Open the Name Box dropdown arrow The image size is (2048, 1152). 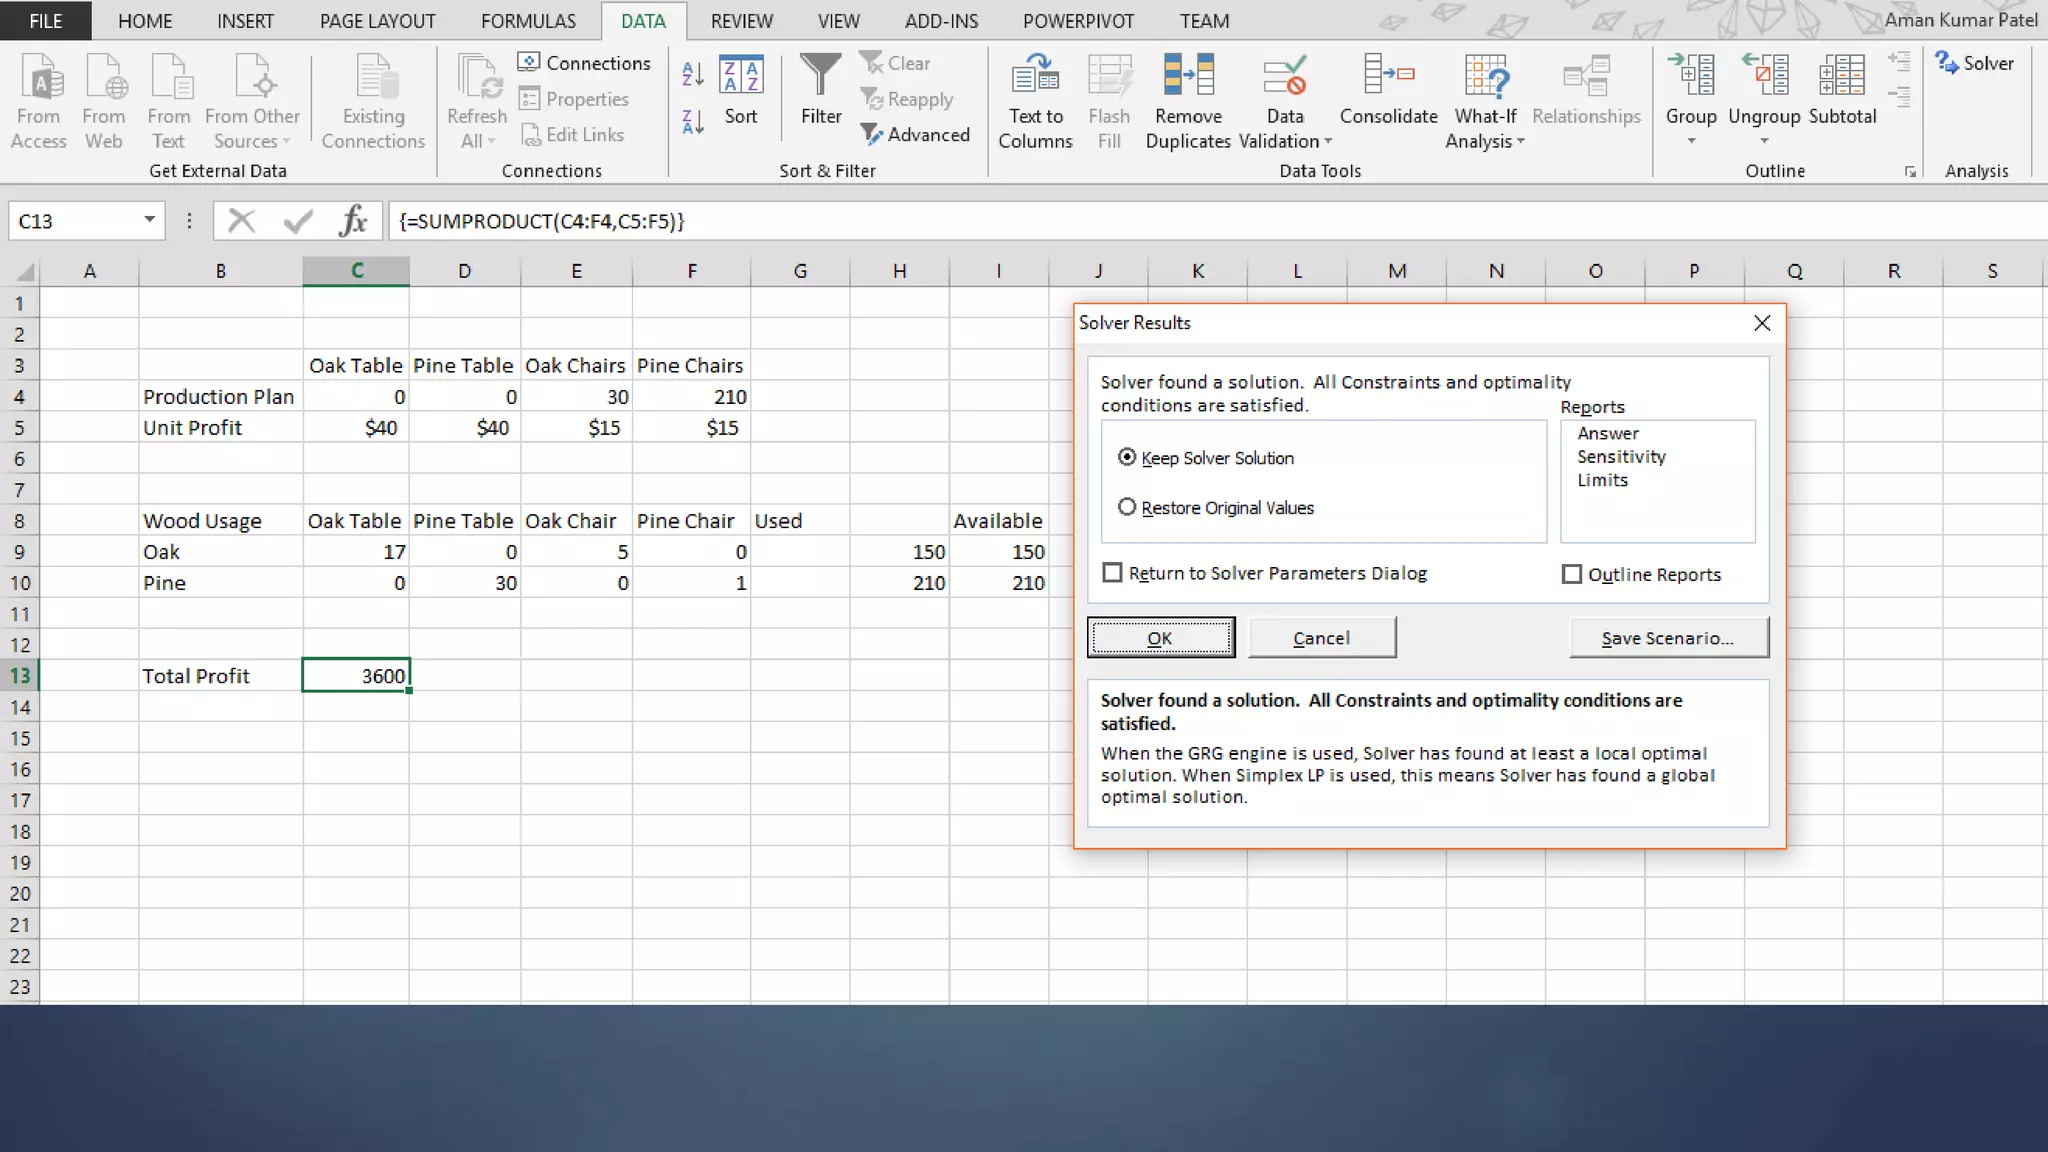click(149, 220)
